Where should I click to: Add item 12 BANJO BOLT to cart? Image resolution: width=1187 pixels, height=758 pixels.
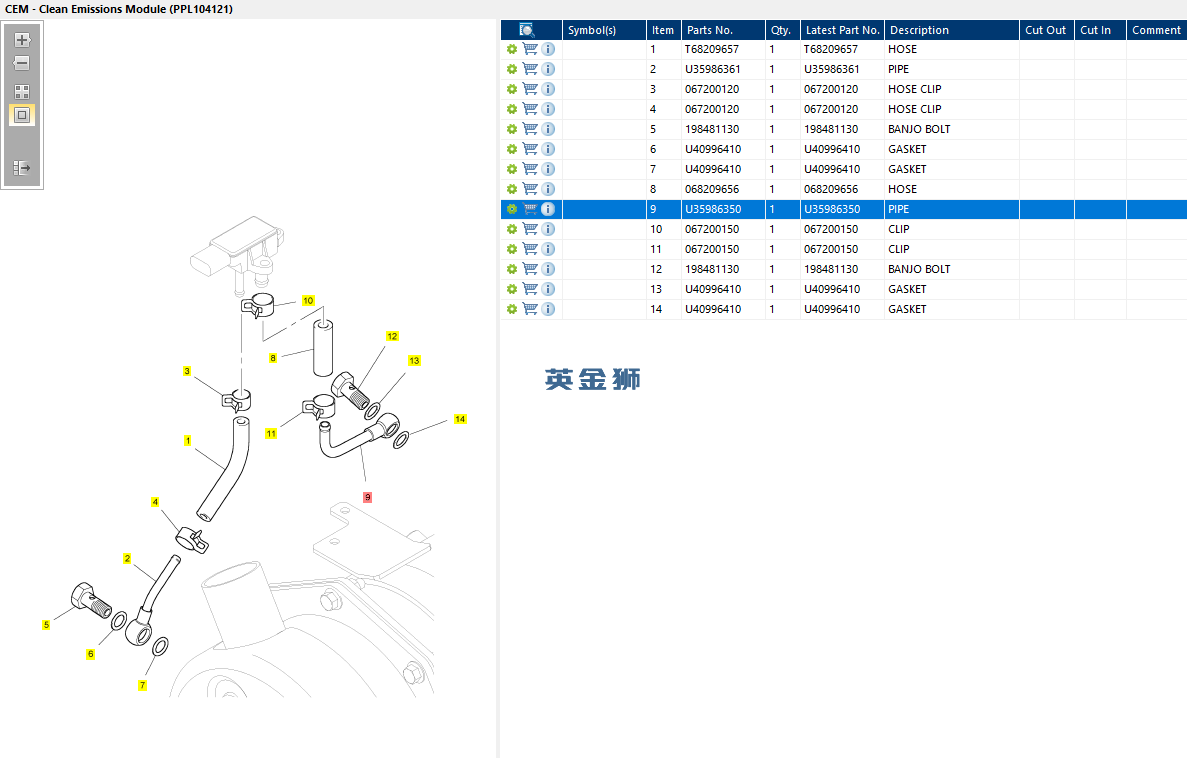(530, 269)
